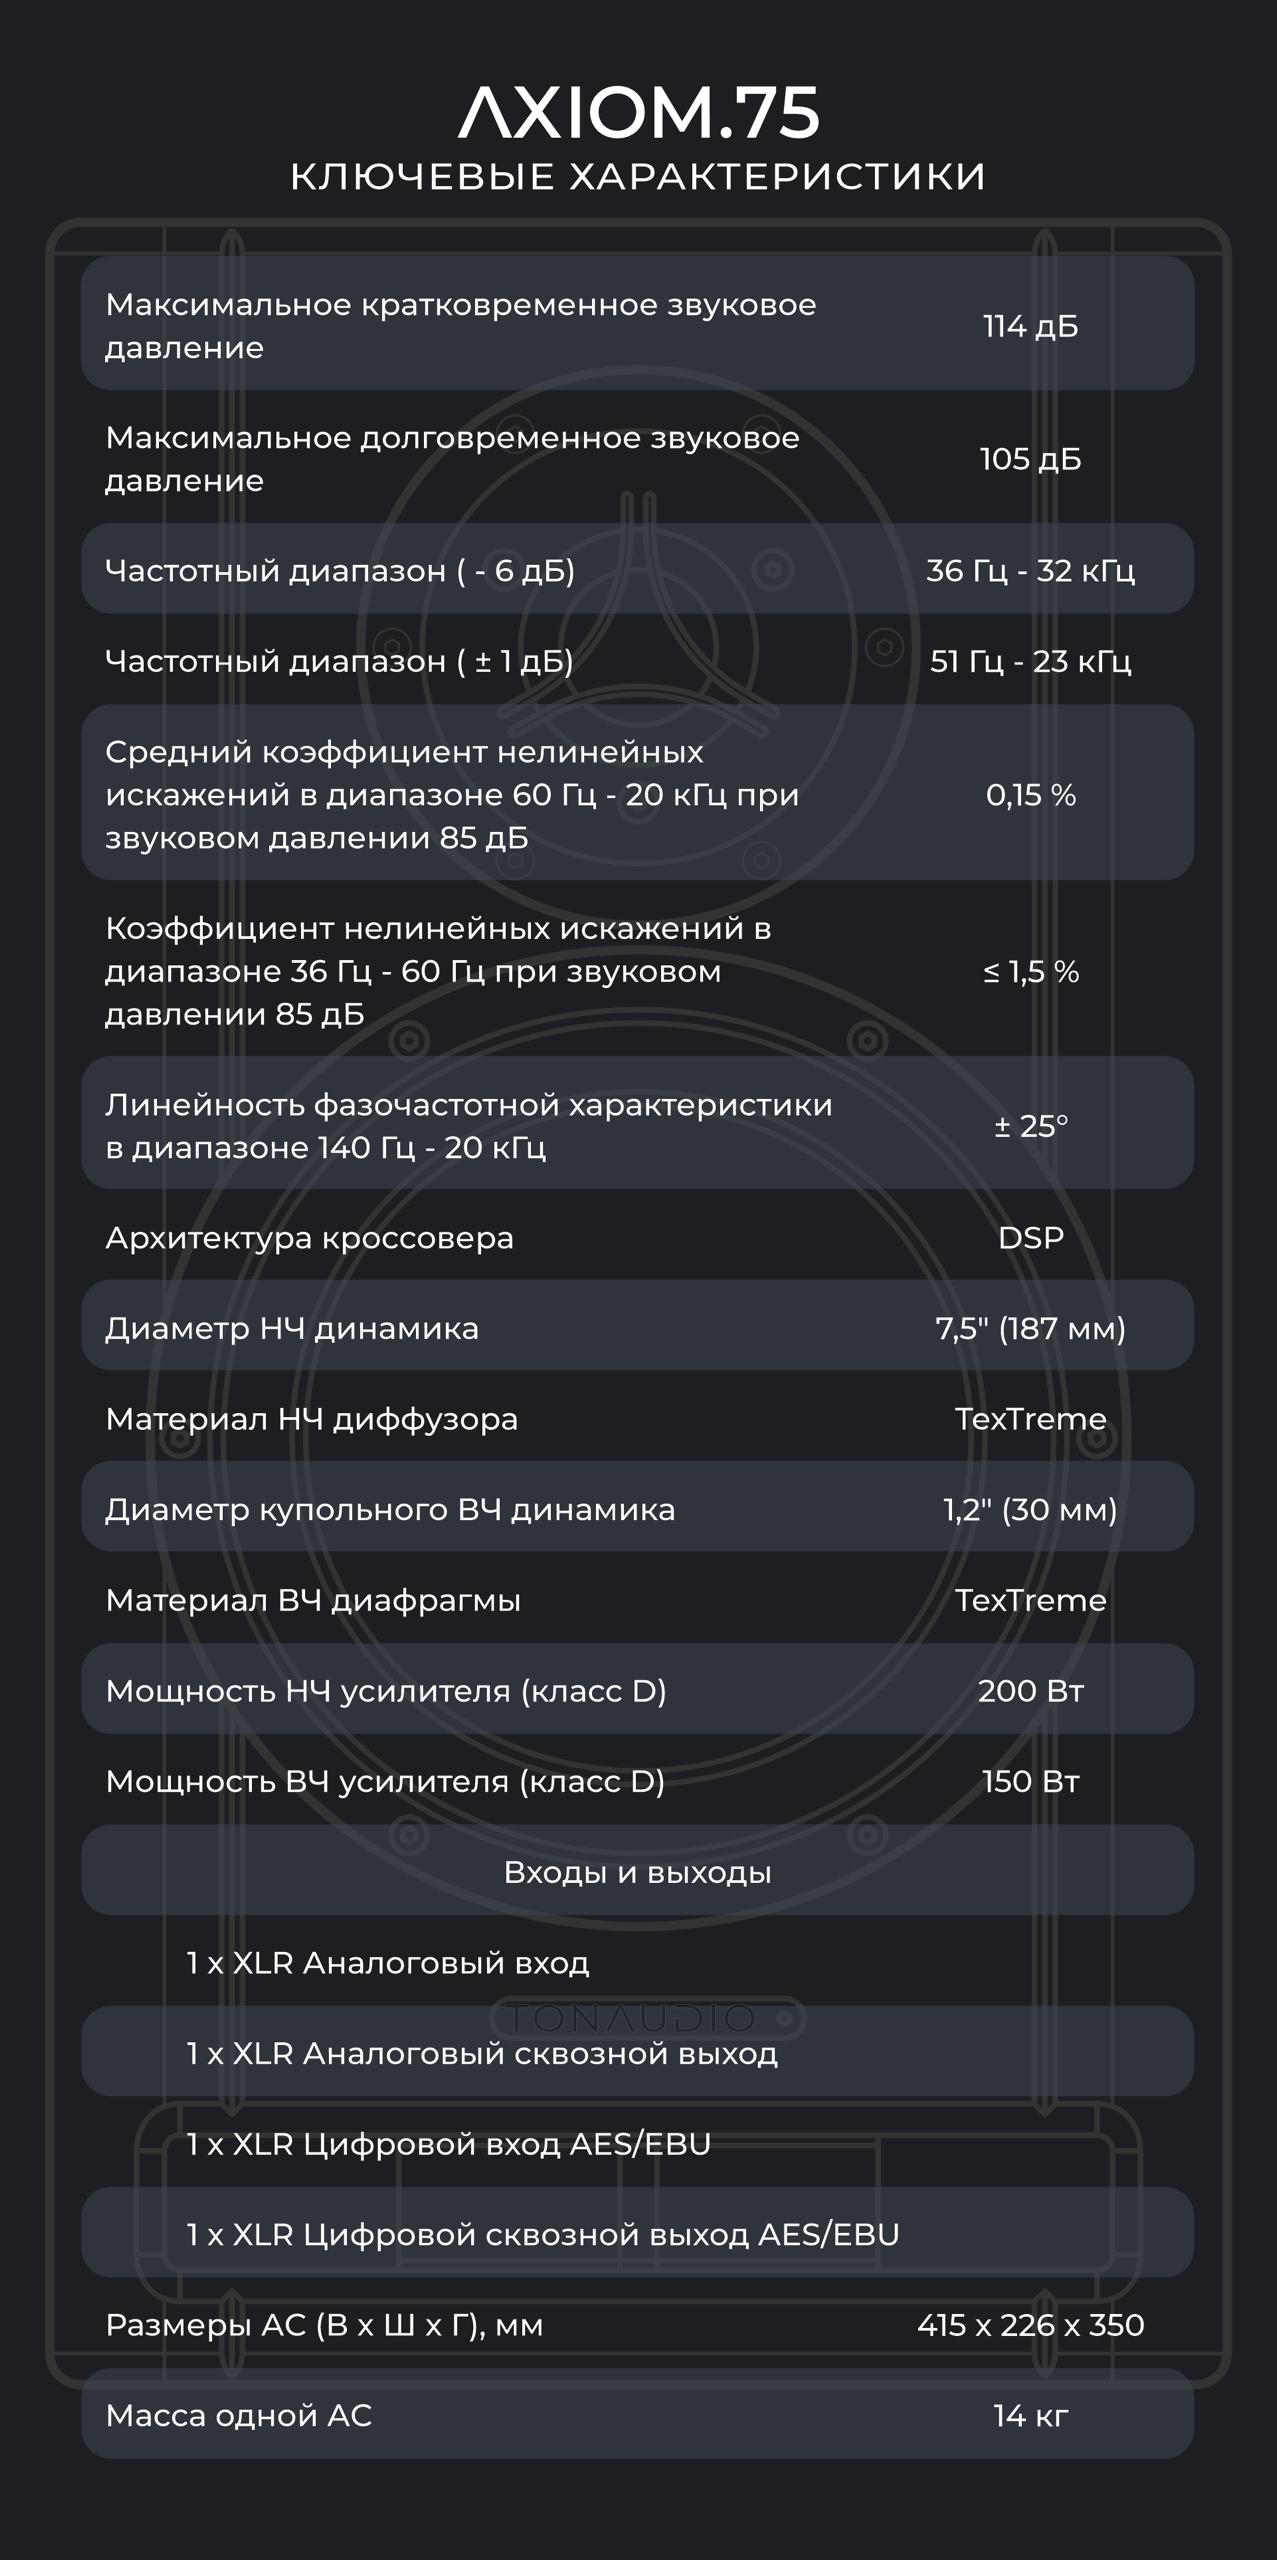Select '1 x XLR Аналоговый вход' entry

[x=388, y=1962]
